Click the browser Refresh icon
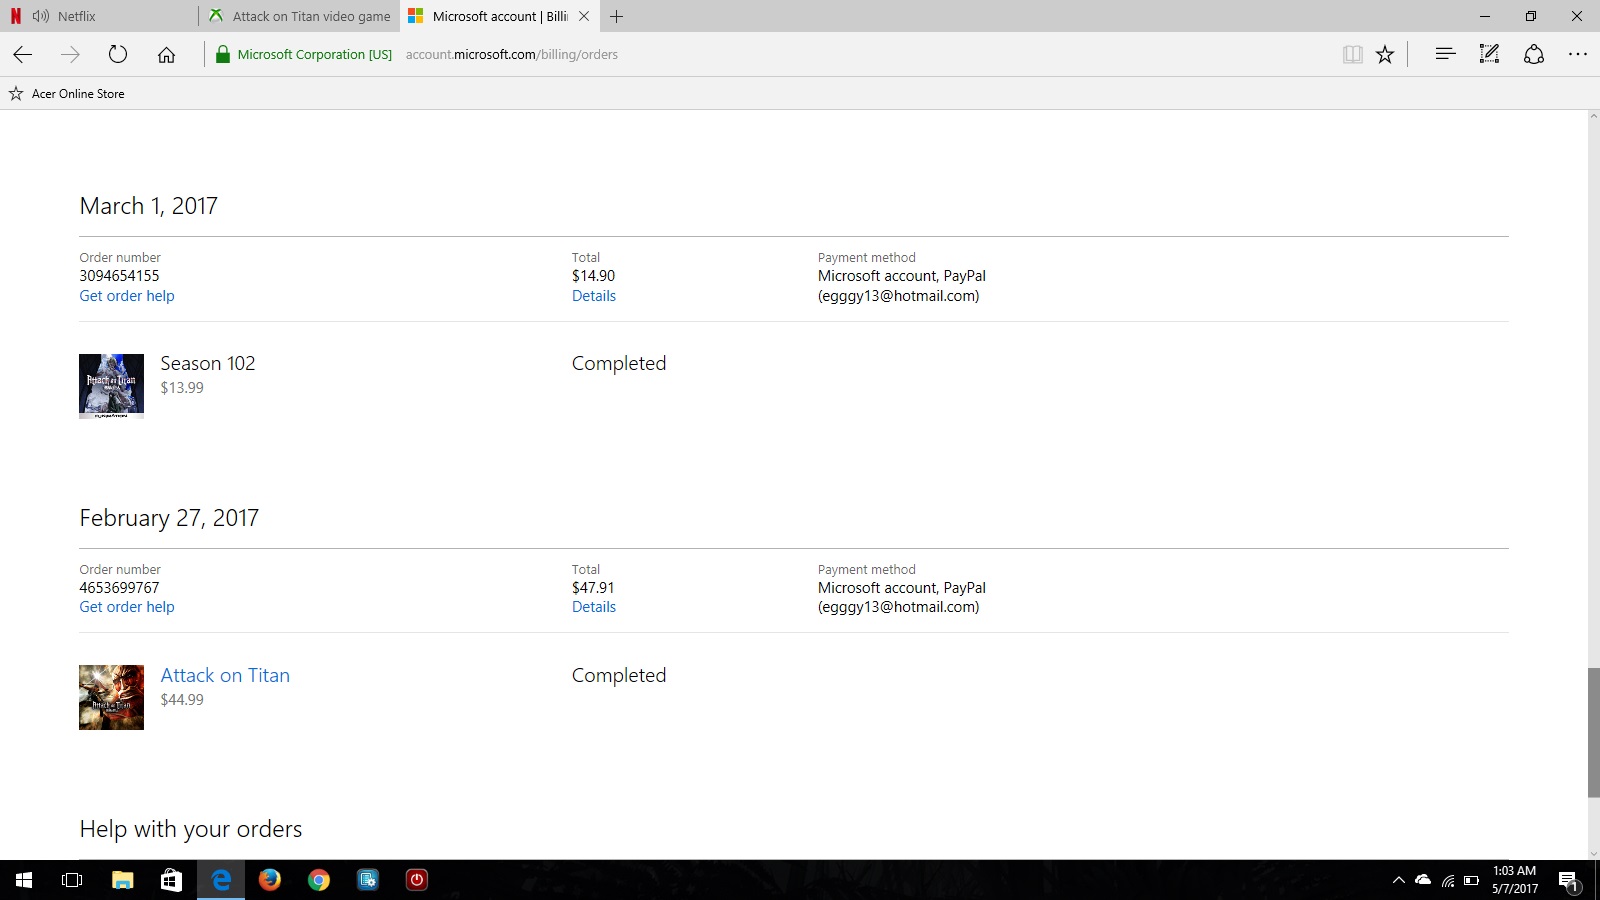Screen dimensions: 1600x900 tap(118, 55)
